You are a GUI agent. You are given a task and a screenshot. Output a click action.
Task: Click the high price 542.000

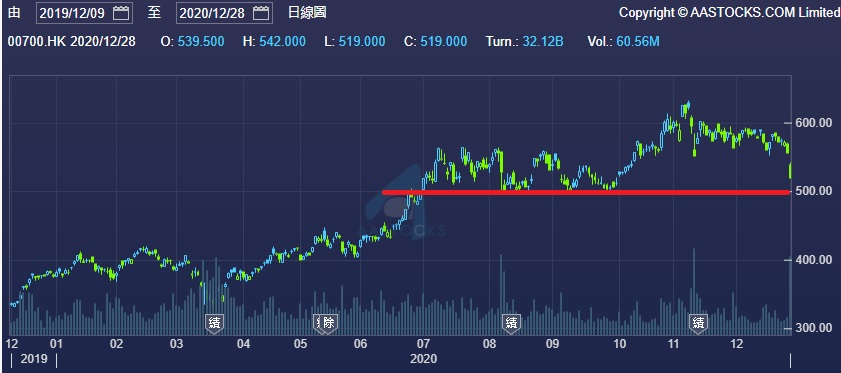click(x=282, y=41)
